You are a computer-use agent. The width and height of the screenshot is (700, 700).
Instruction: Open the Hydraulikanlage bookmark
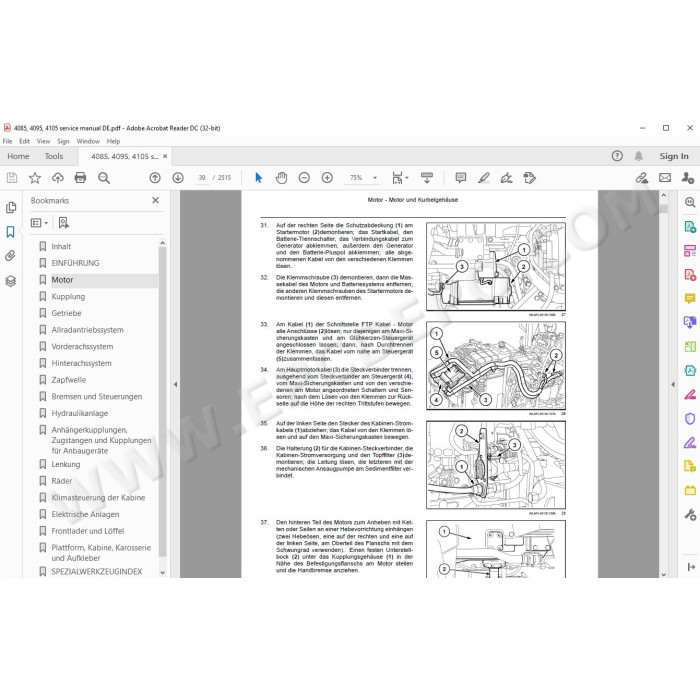click(79, 413)
